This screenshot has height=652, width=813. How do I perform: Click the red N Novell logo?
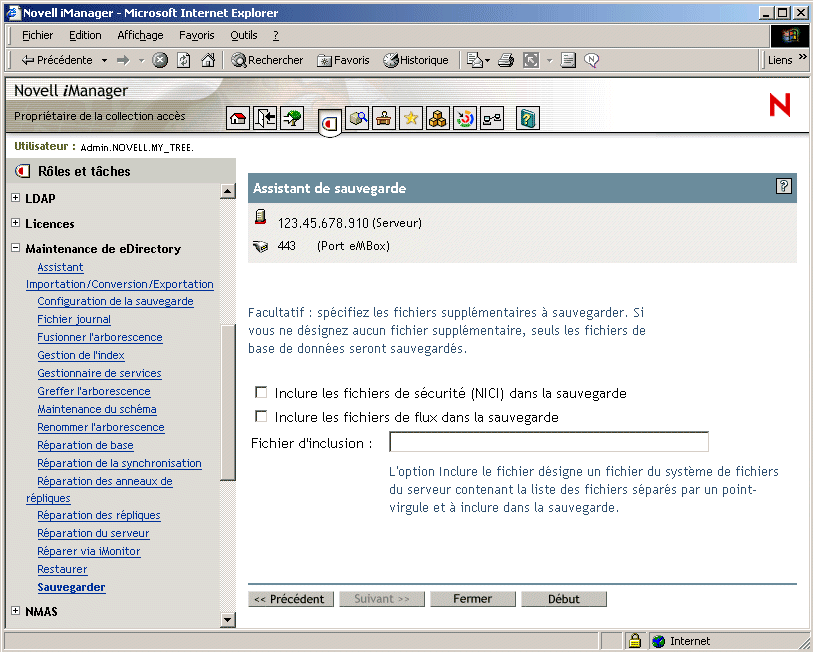[779, 105]
